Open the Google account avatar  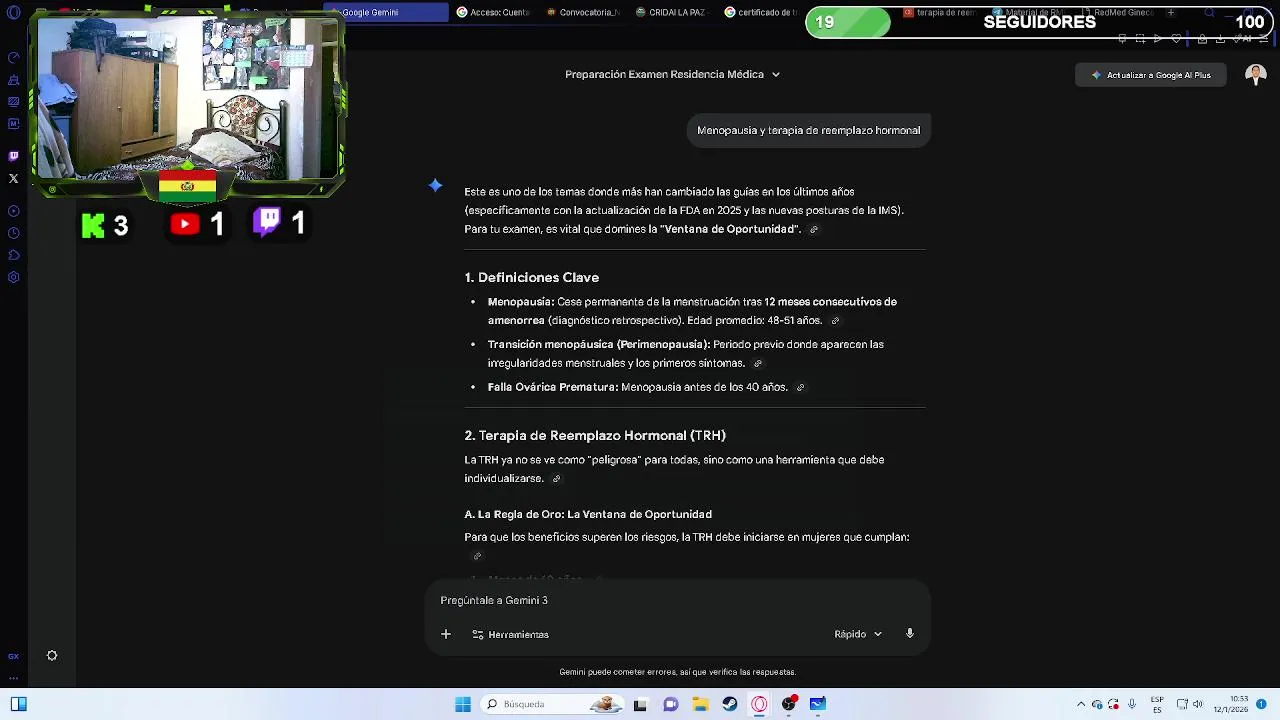[x=1256, y=75]
